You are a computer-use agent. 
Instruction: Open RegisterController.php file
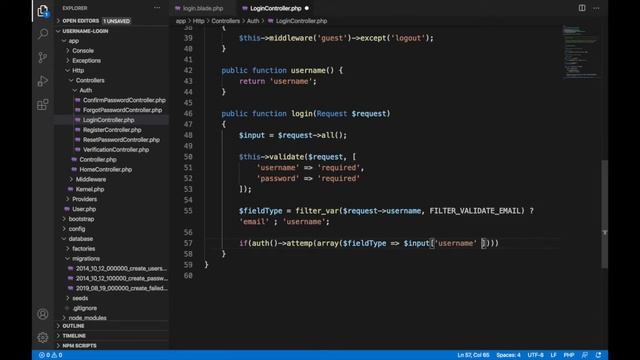click(111, 130)
